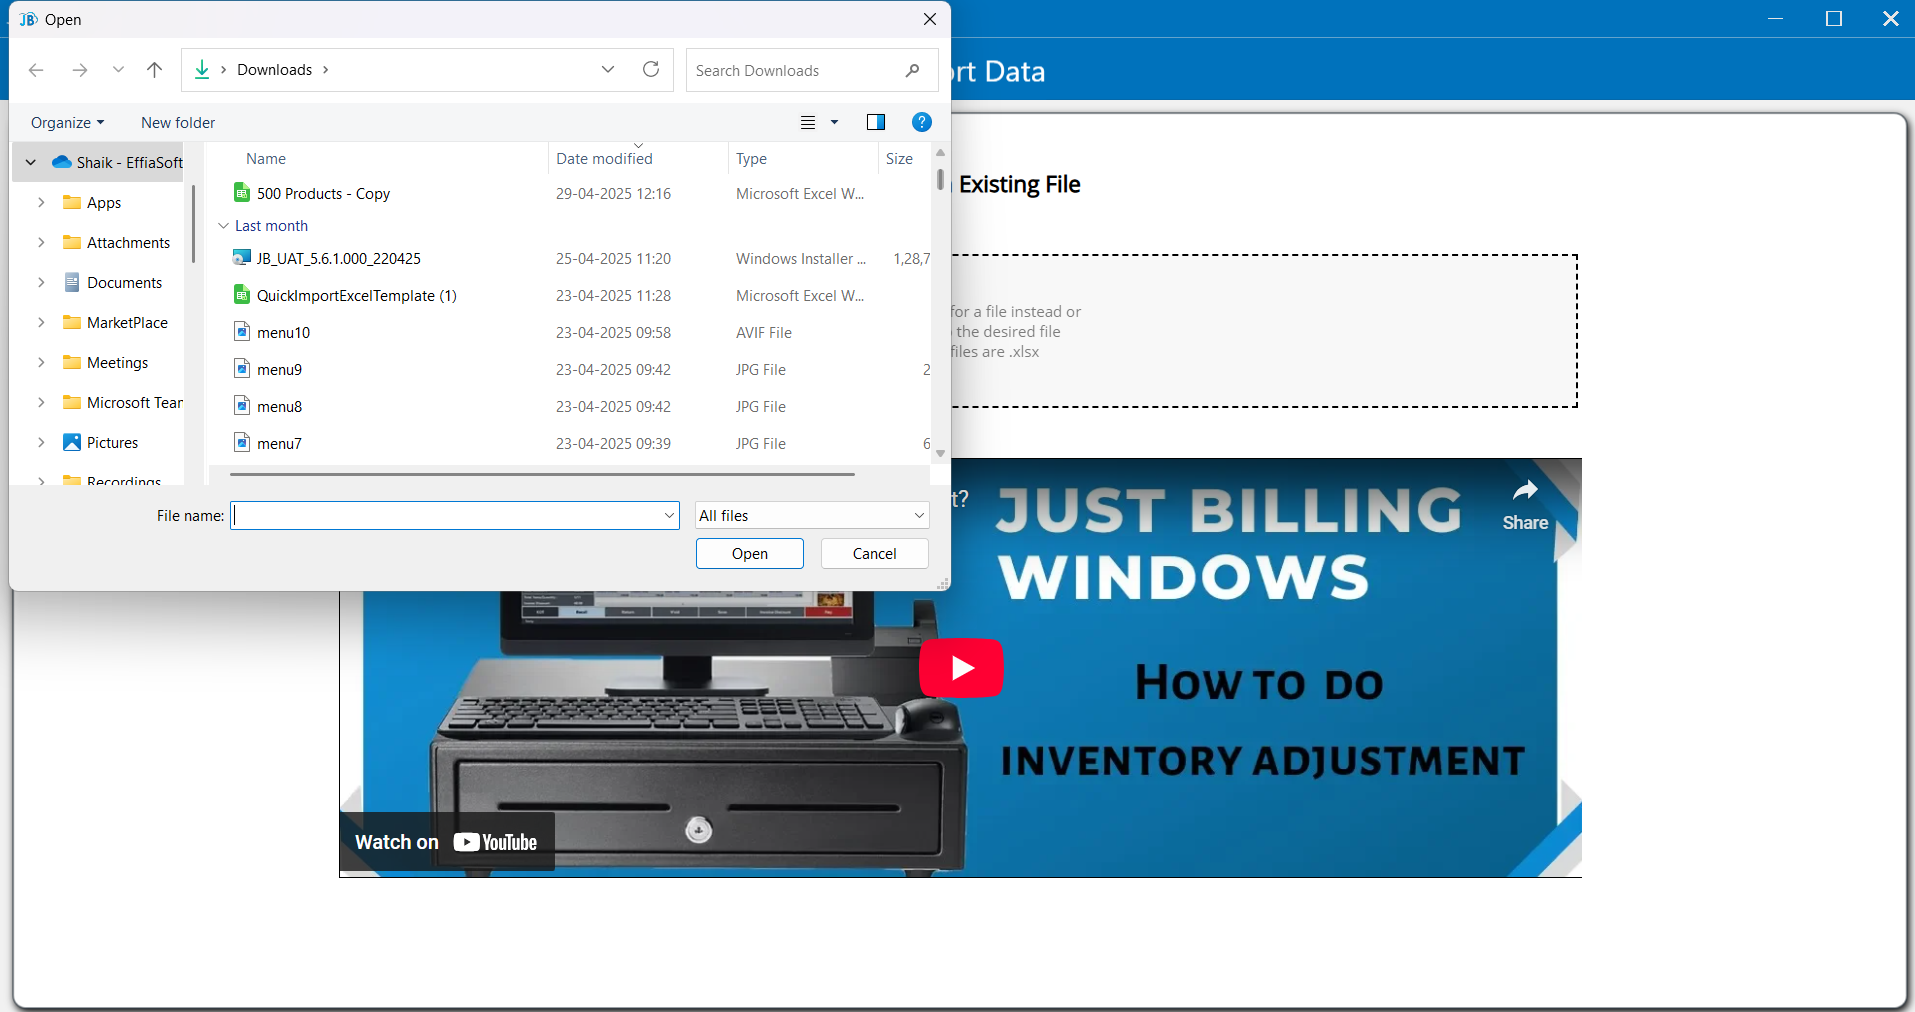The height and width of the screenshot is (1012, 1915).
Task: Open the dialog Help icon
Action: tap(921, 122)
